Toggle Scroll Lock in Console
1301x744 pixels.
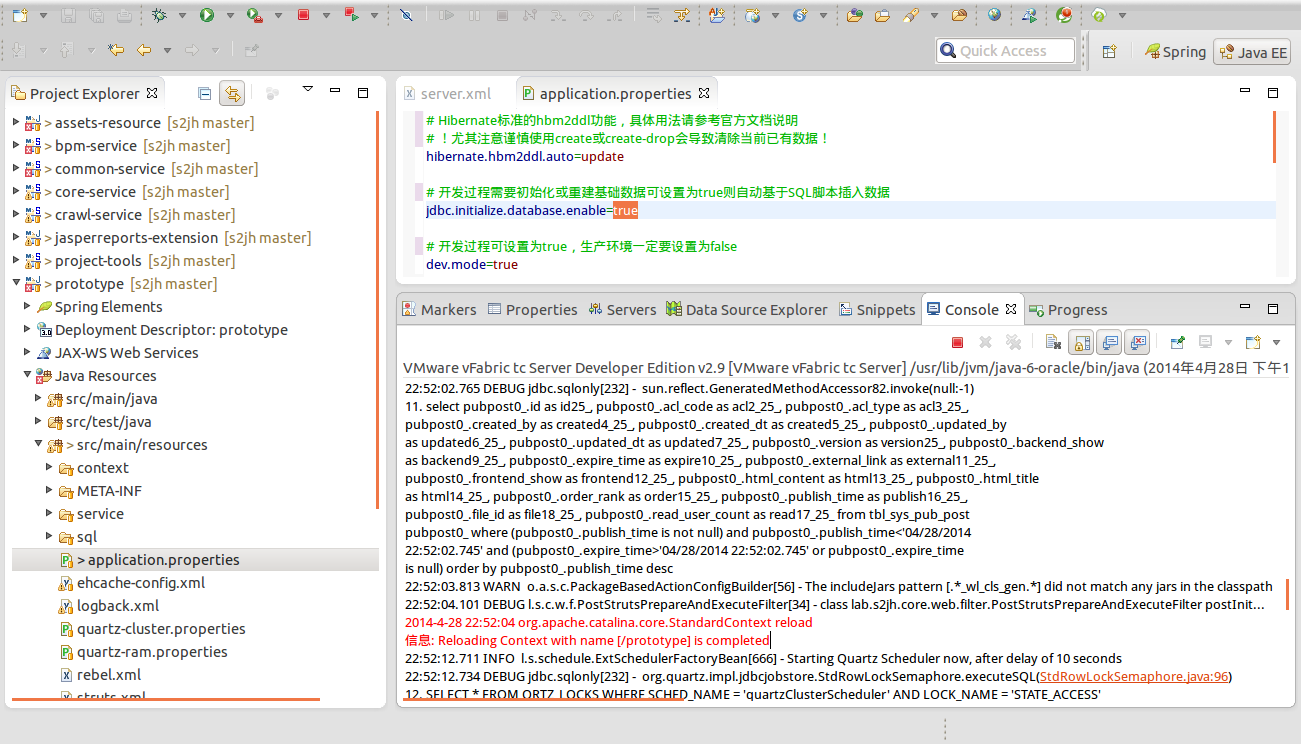1080,342
